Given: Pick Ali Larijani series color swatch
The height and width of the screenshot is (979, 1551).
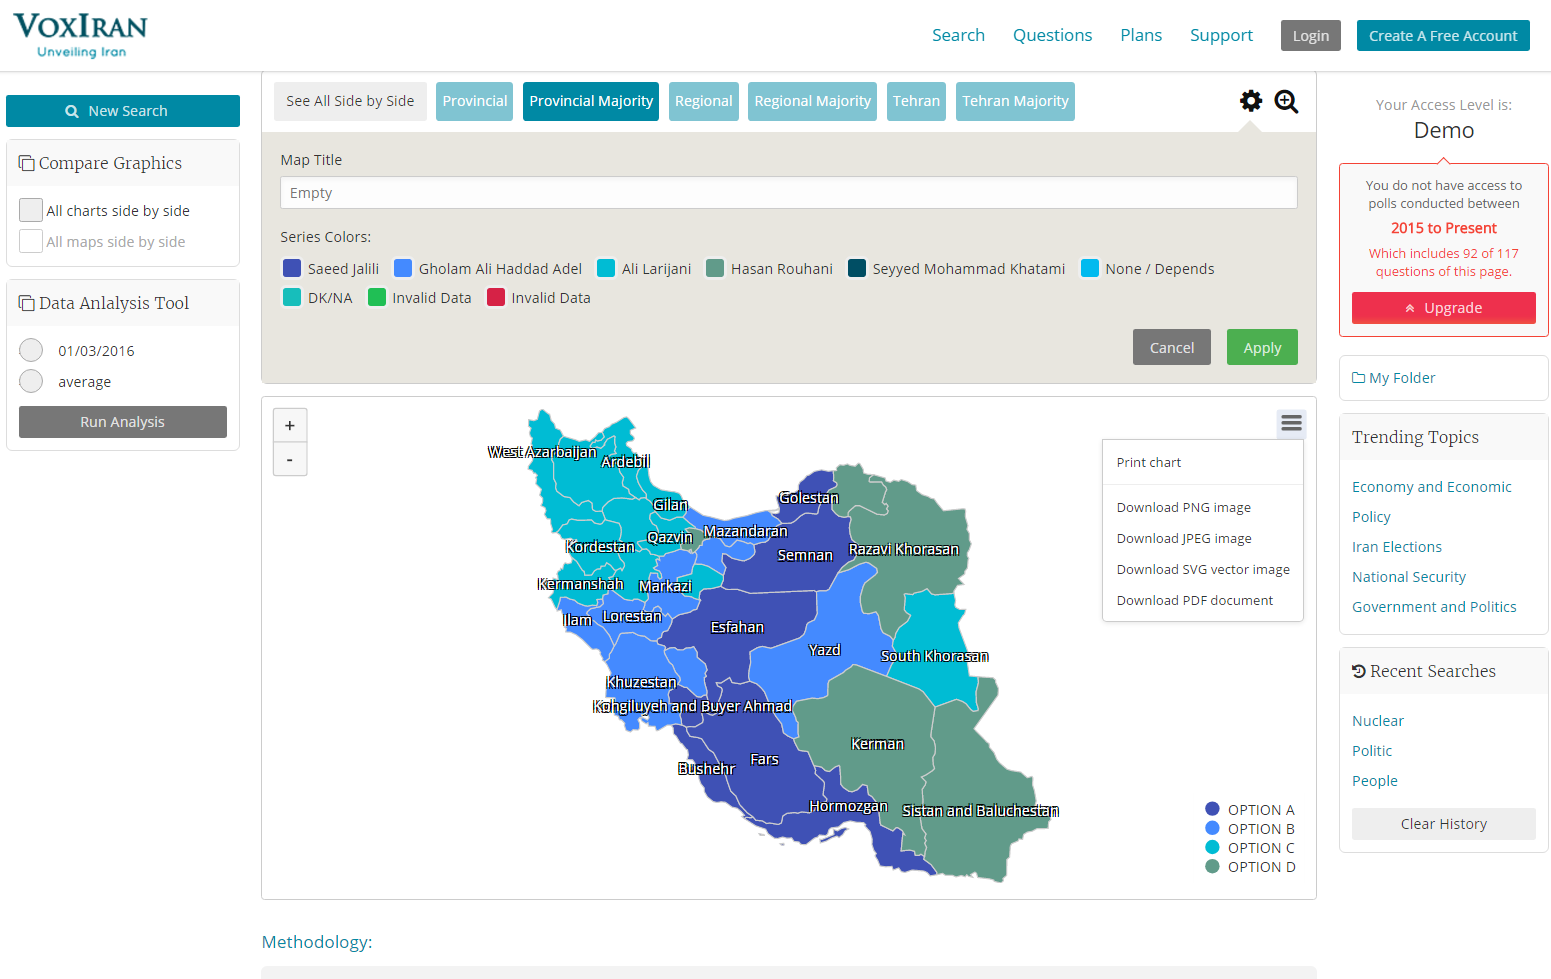Looking at the screenshot, I should point(606,268).
